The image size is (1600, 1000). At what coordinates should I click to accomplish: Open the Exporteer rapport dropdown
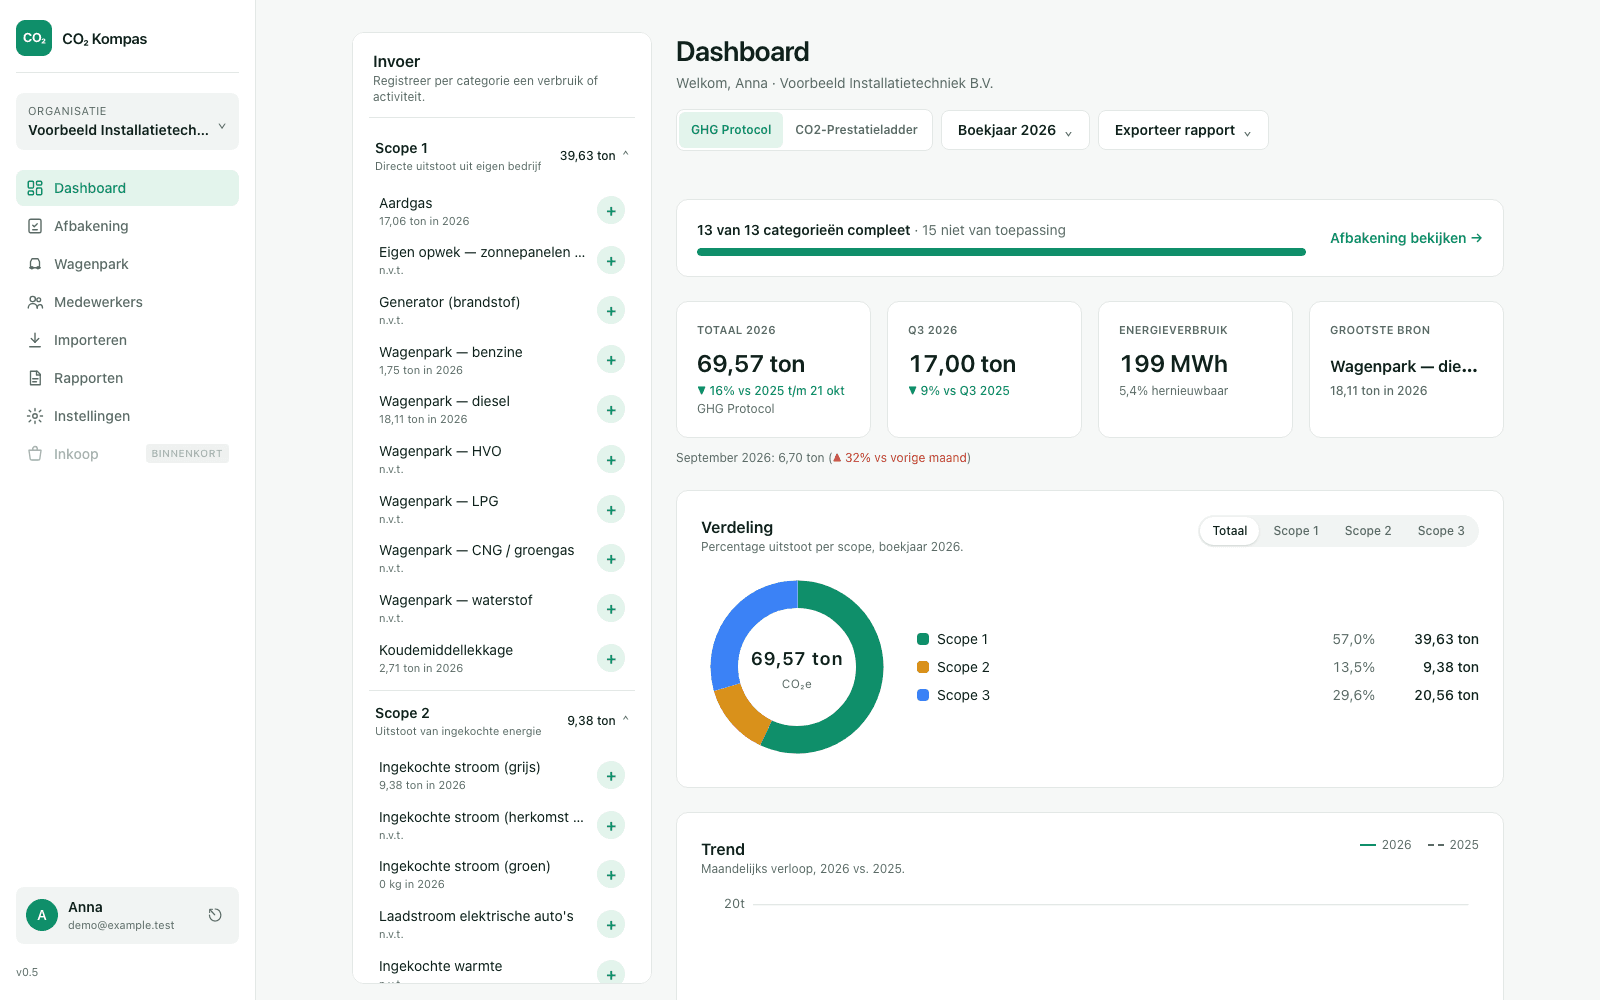click(1183, 130)
